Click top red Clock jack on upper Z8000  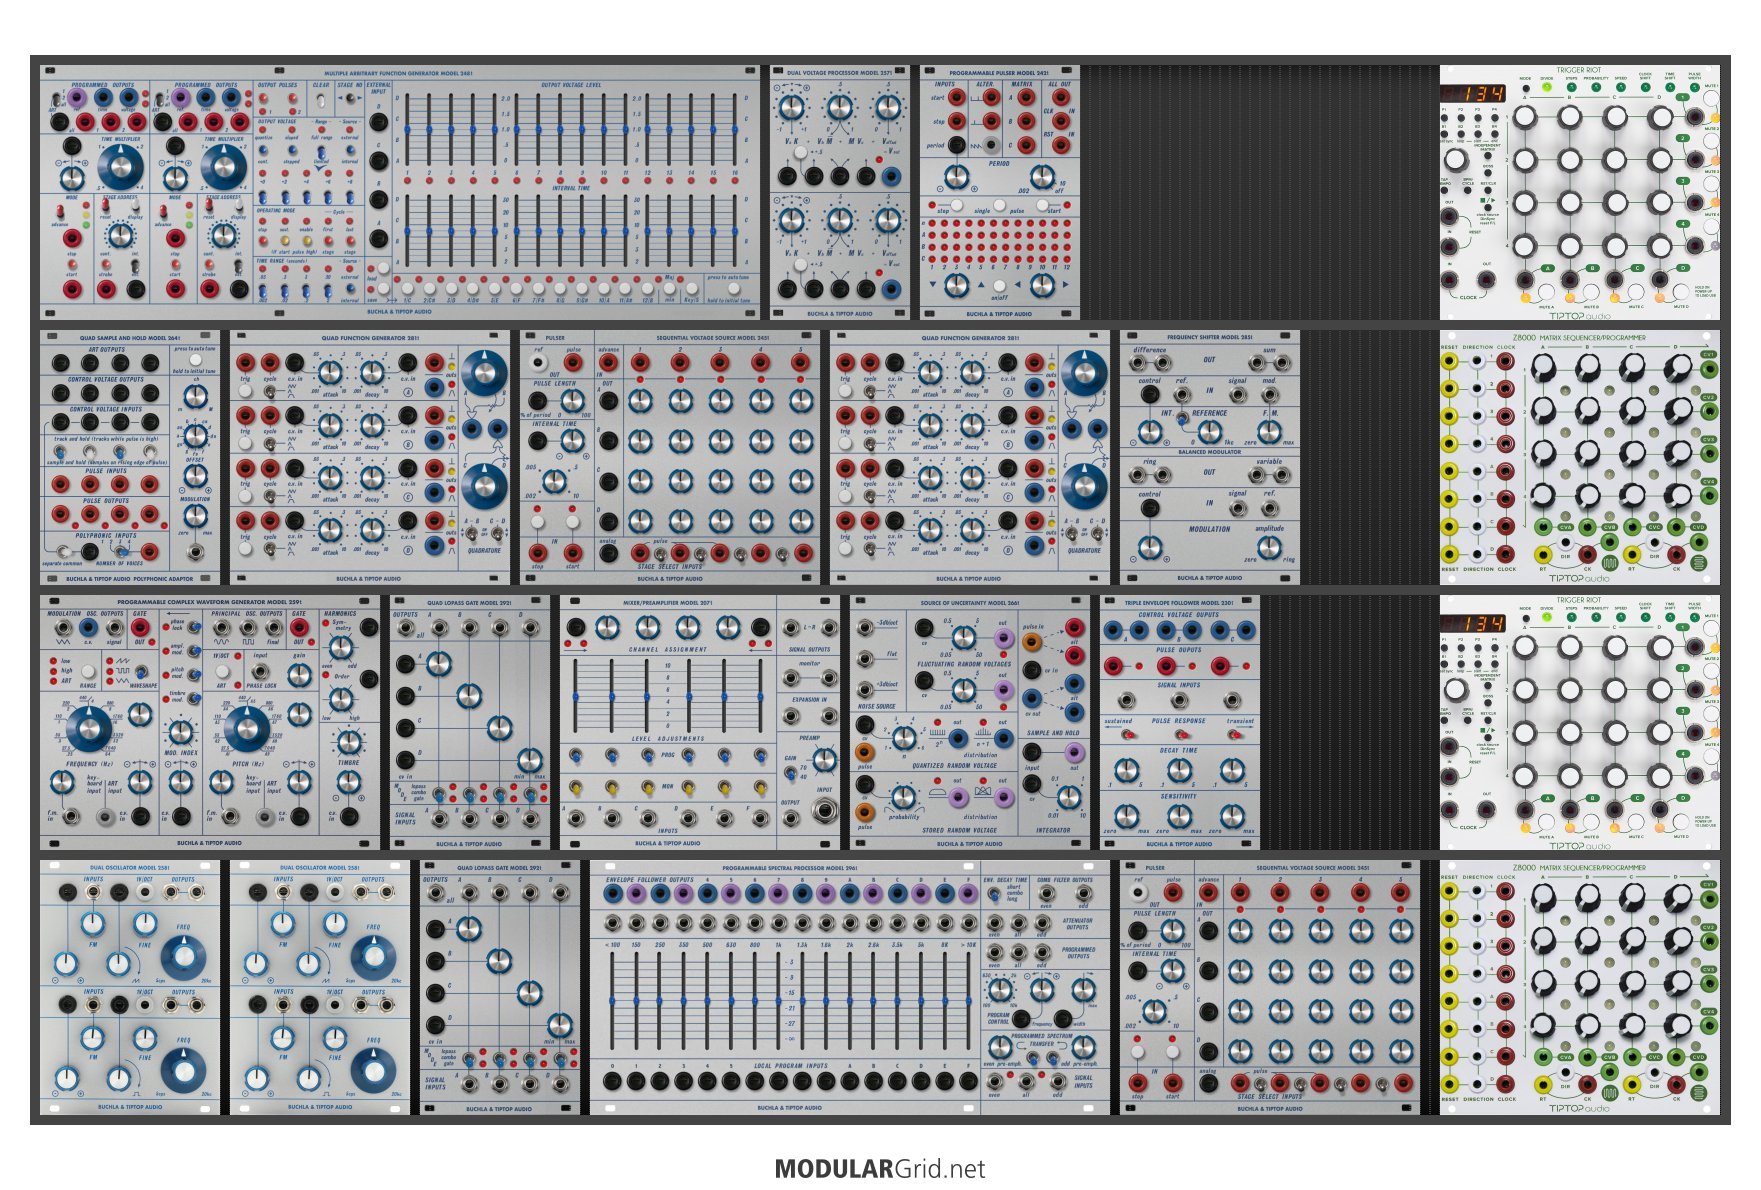click(x=1506, y=361)
